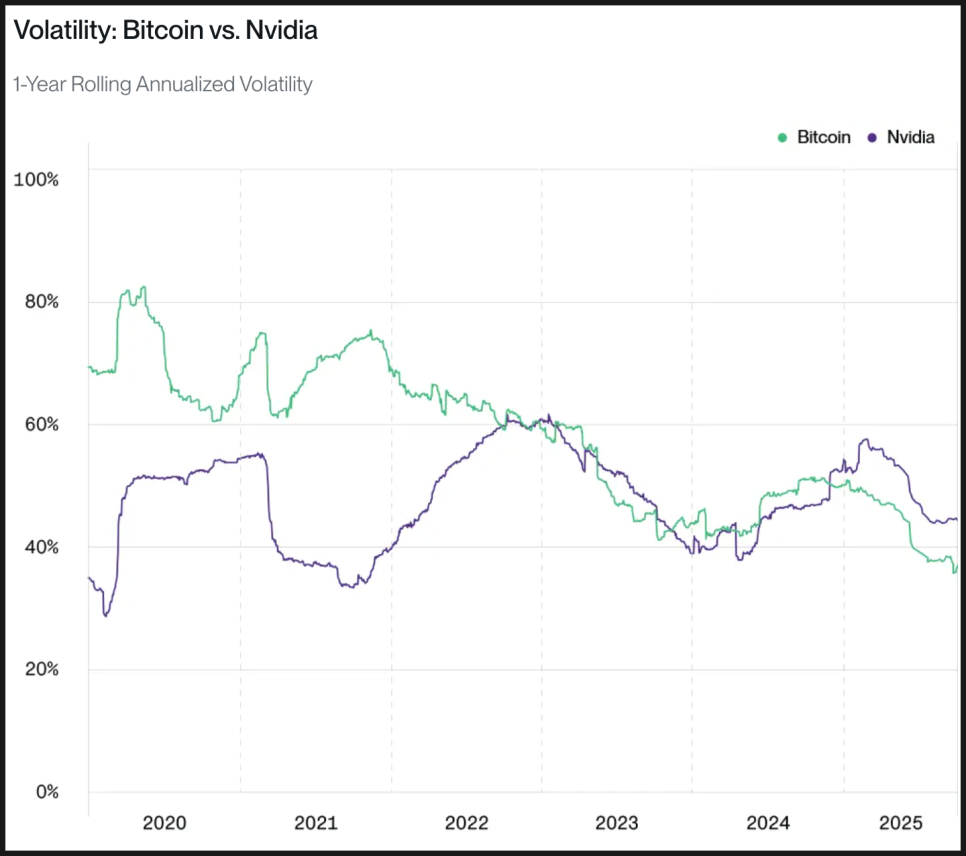Select the 2024 x-axis label
This screenshot has width=966, height=856.
(x=768, y=823)
